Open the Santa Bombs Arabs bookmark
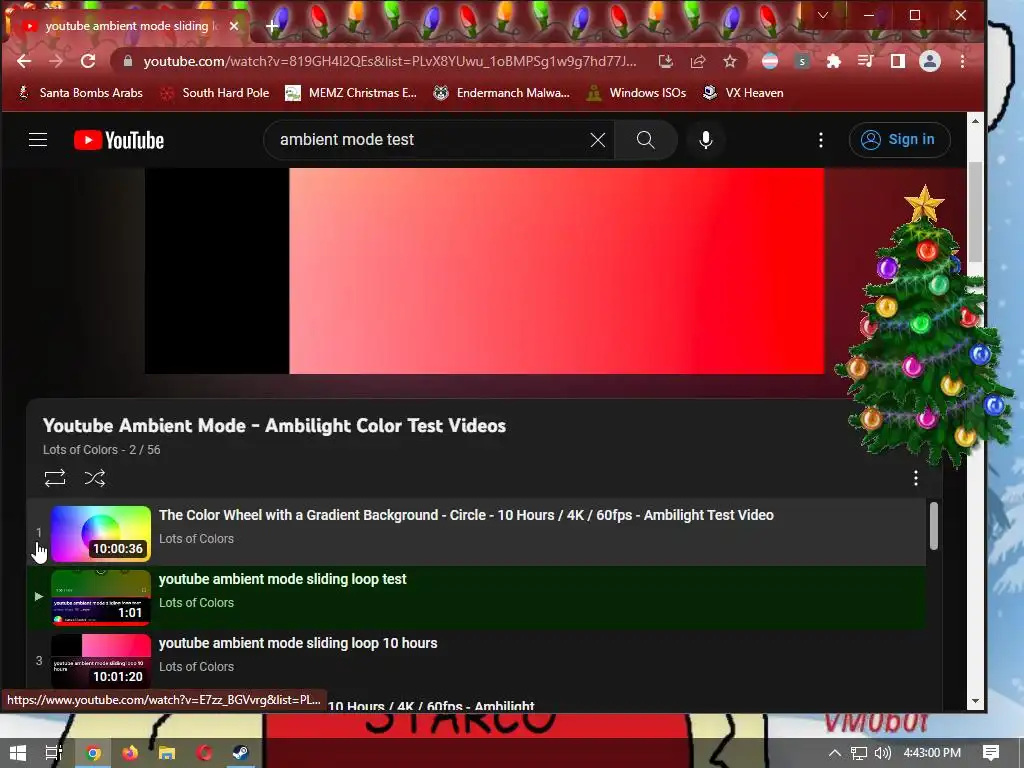Screen dimensions: 1024x768 click(x=80, y=93)
